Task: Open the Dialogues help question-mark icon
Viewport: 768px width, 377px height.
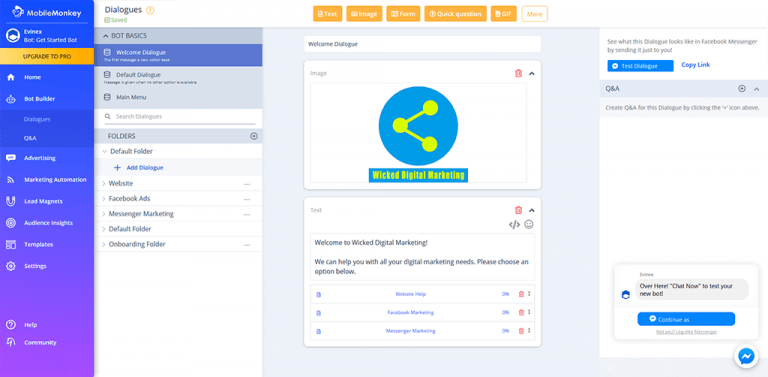Action: [150, 10]
